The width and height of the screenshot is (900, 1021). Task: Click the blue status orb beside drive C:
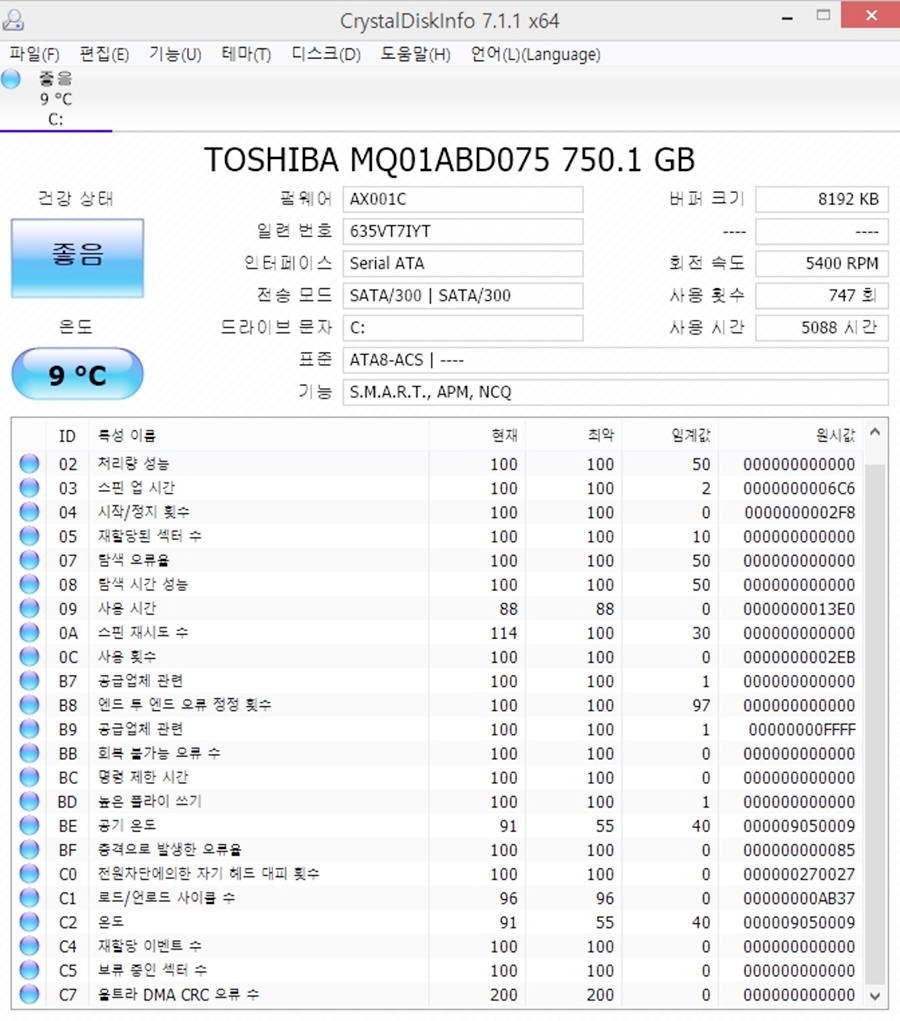(11, 80)
